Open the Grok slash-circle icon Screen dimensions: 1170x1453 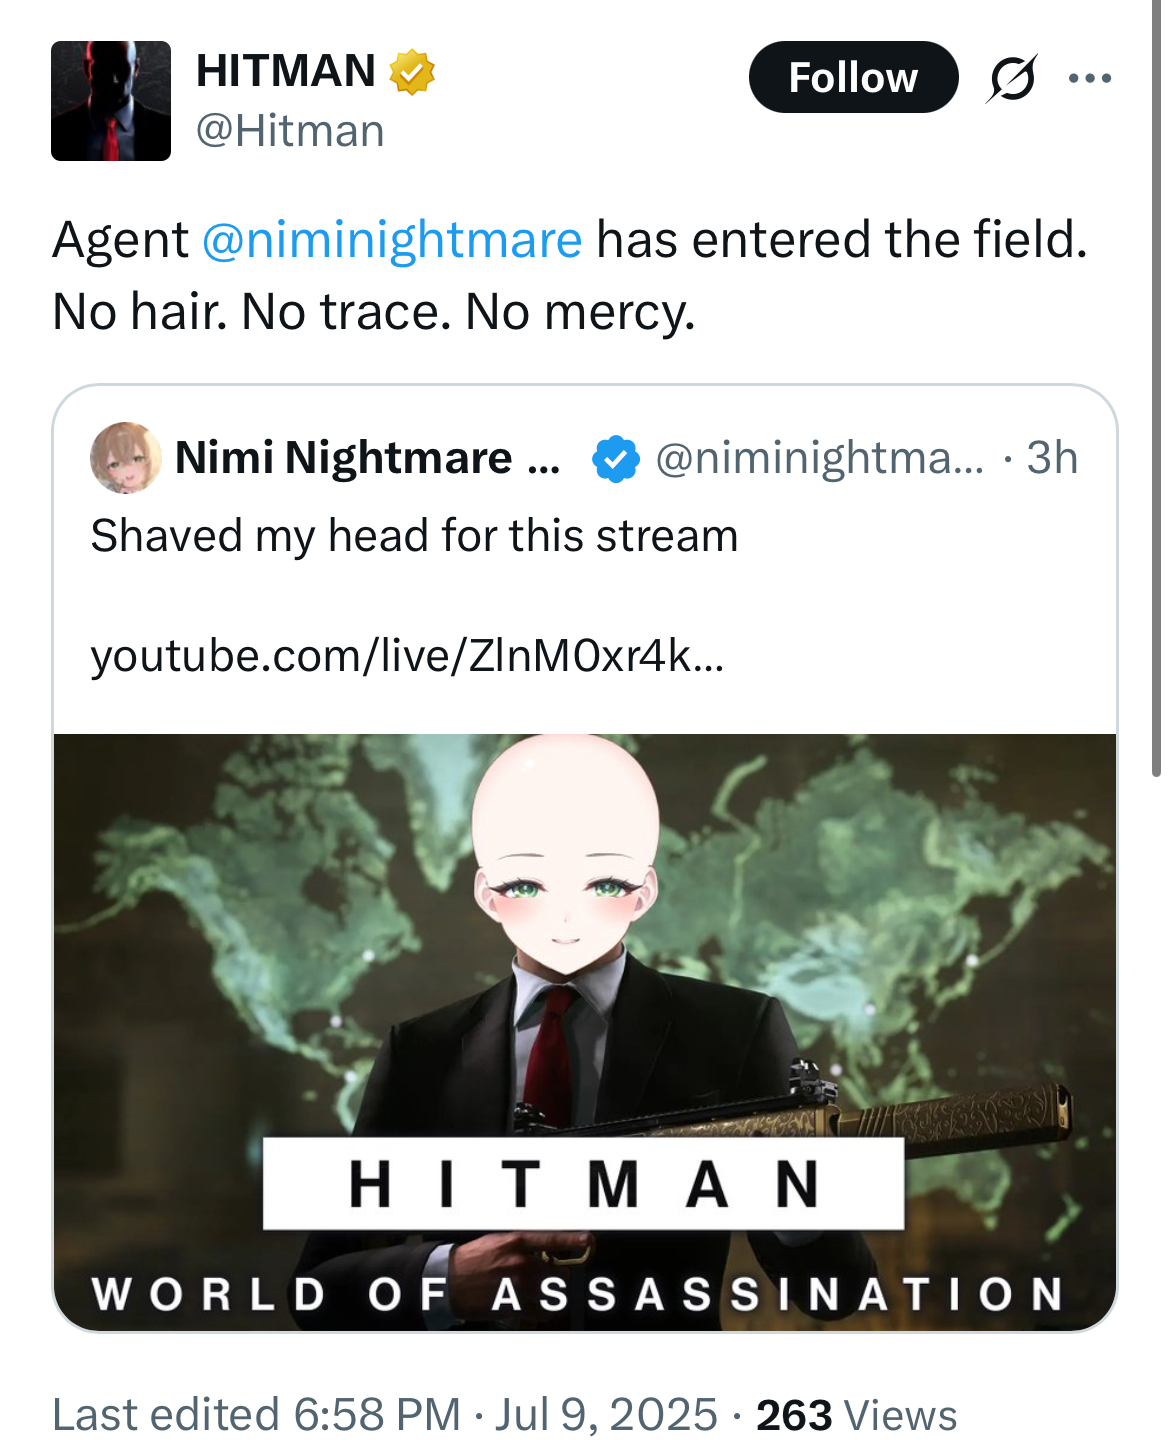click(1012, 78)
